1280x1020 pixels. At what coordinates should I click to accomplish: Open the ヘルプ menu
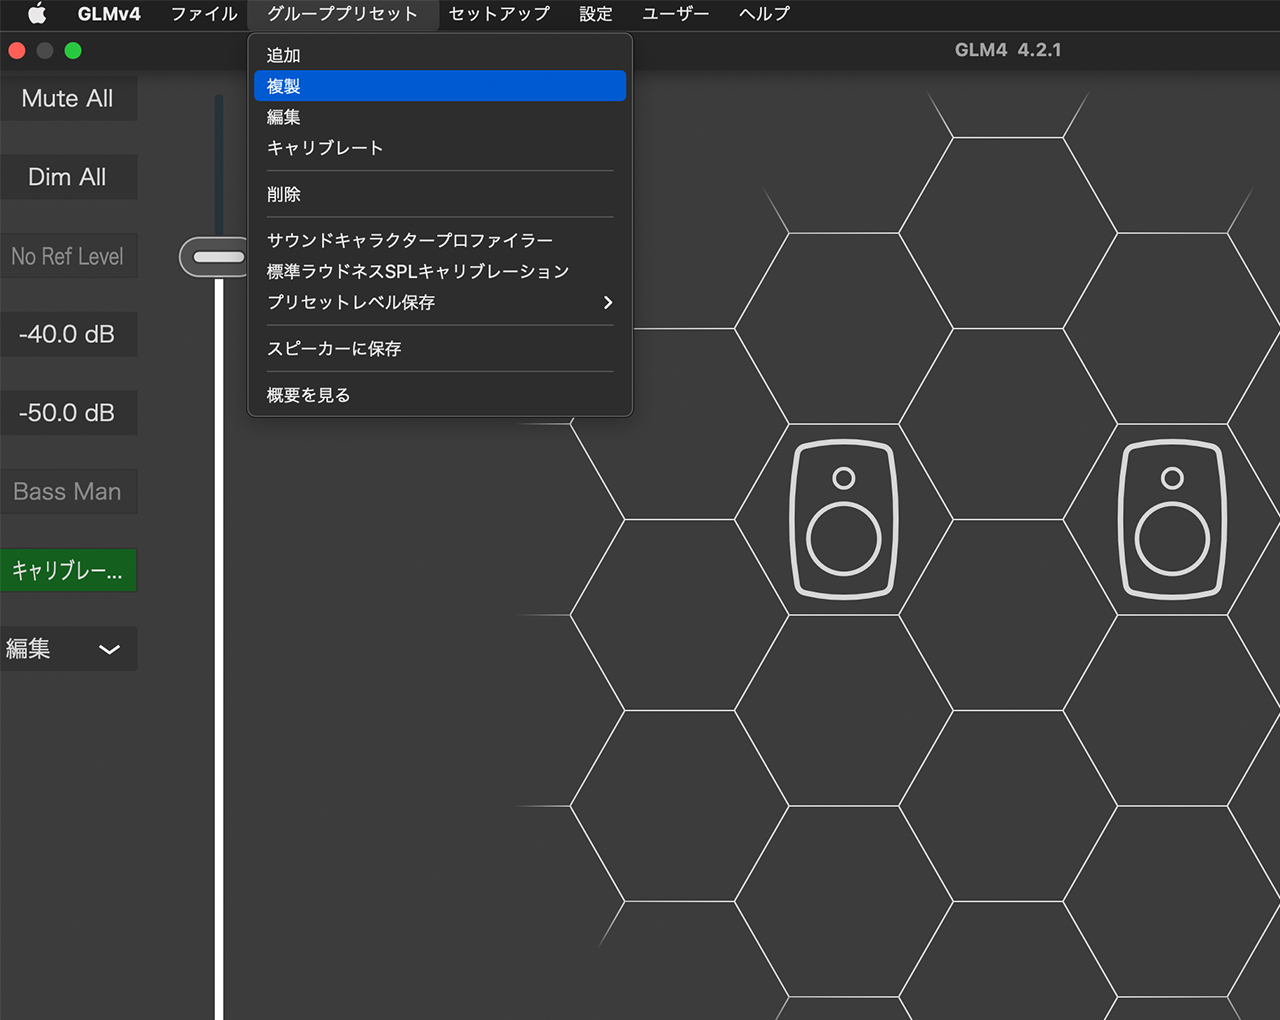[763, 14]
